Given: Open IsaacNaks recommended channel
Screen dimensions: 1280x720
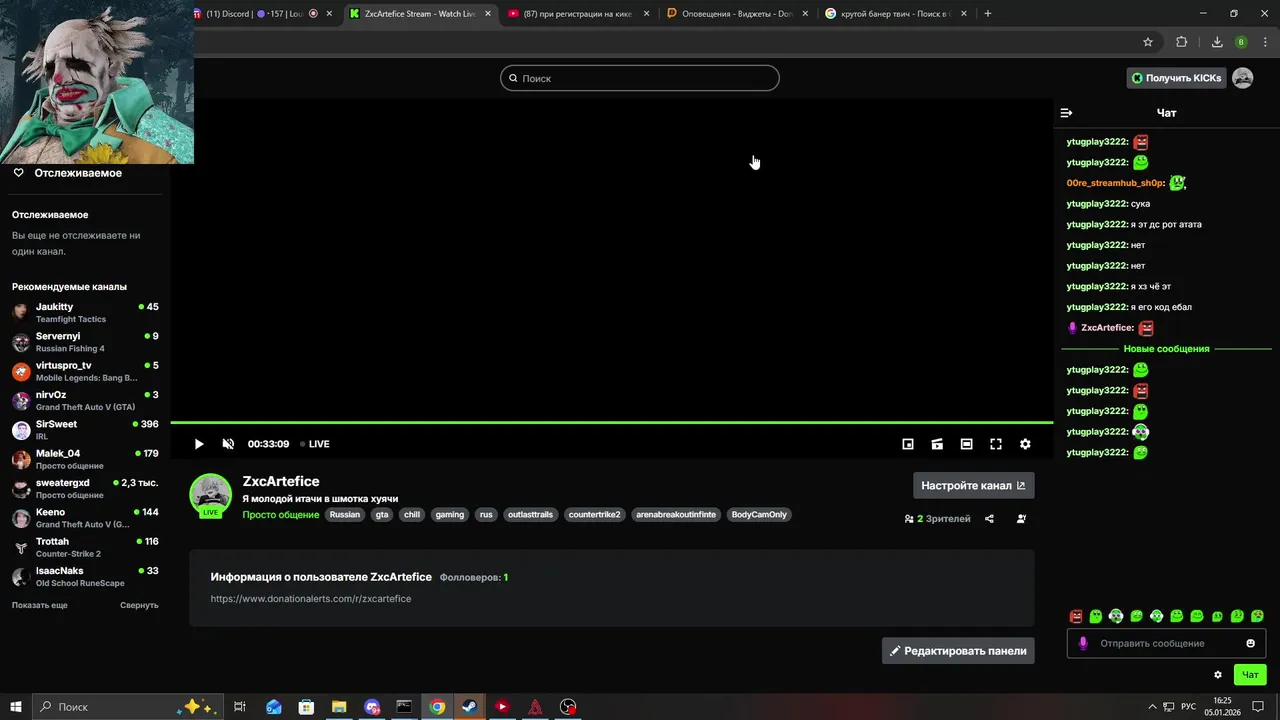Looking at the screenshot, I should click(x=85, y=576).
